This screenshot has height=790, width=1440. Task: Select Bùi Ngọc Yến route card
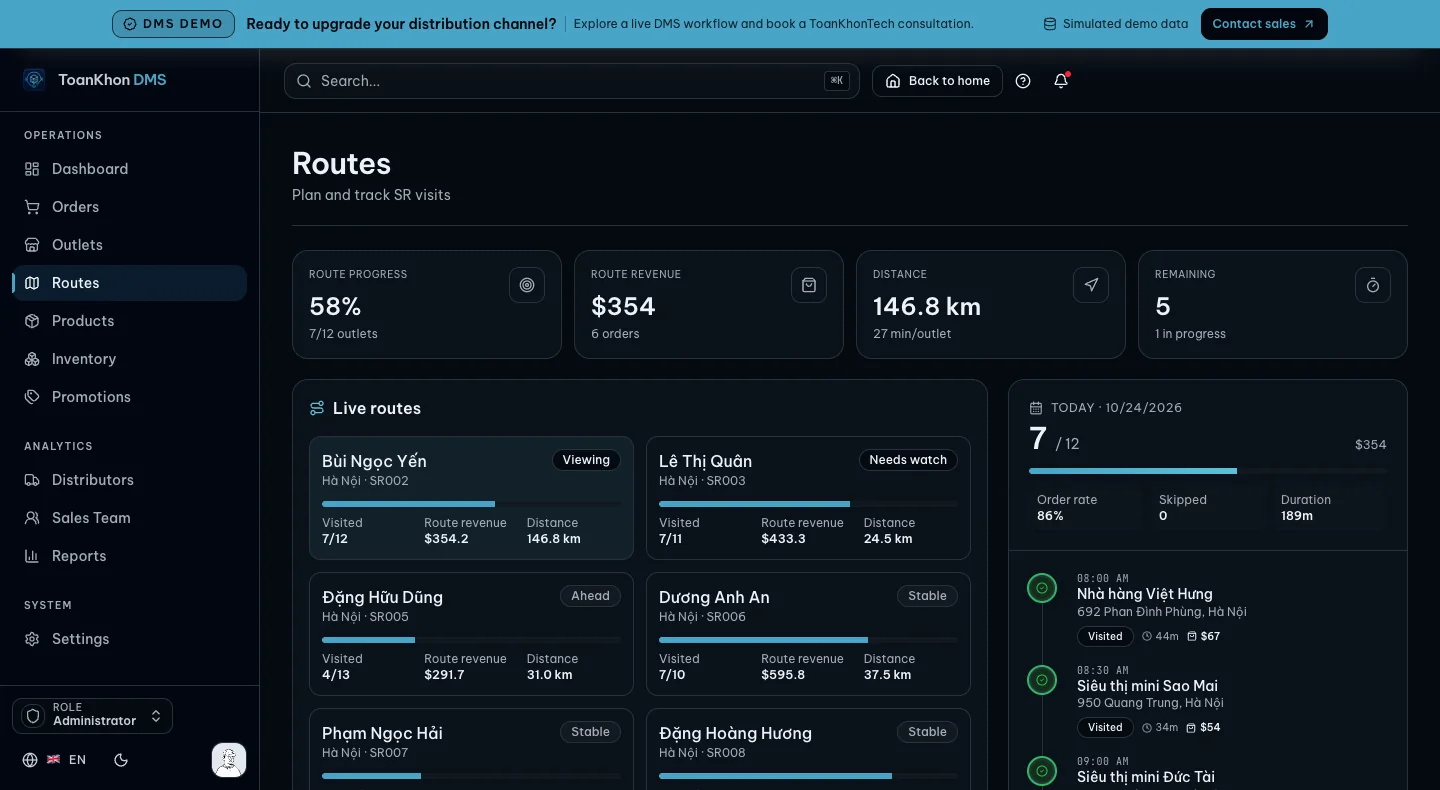[x=471, y=498]
